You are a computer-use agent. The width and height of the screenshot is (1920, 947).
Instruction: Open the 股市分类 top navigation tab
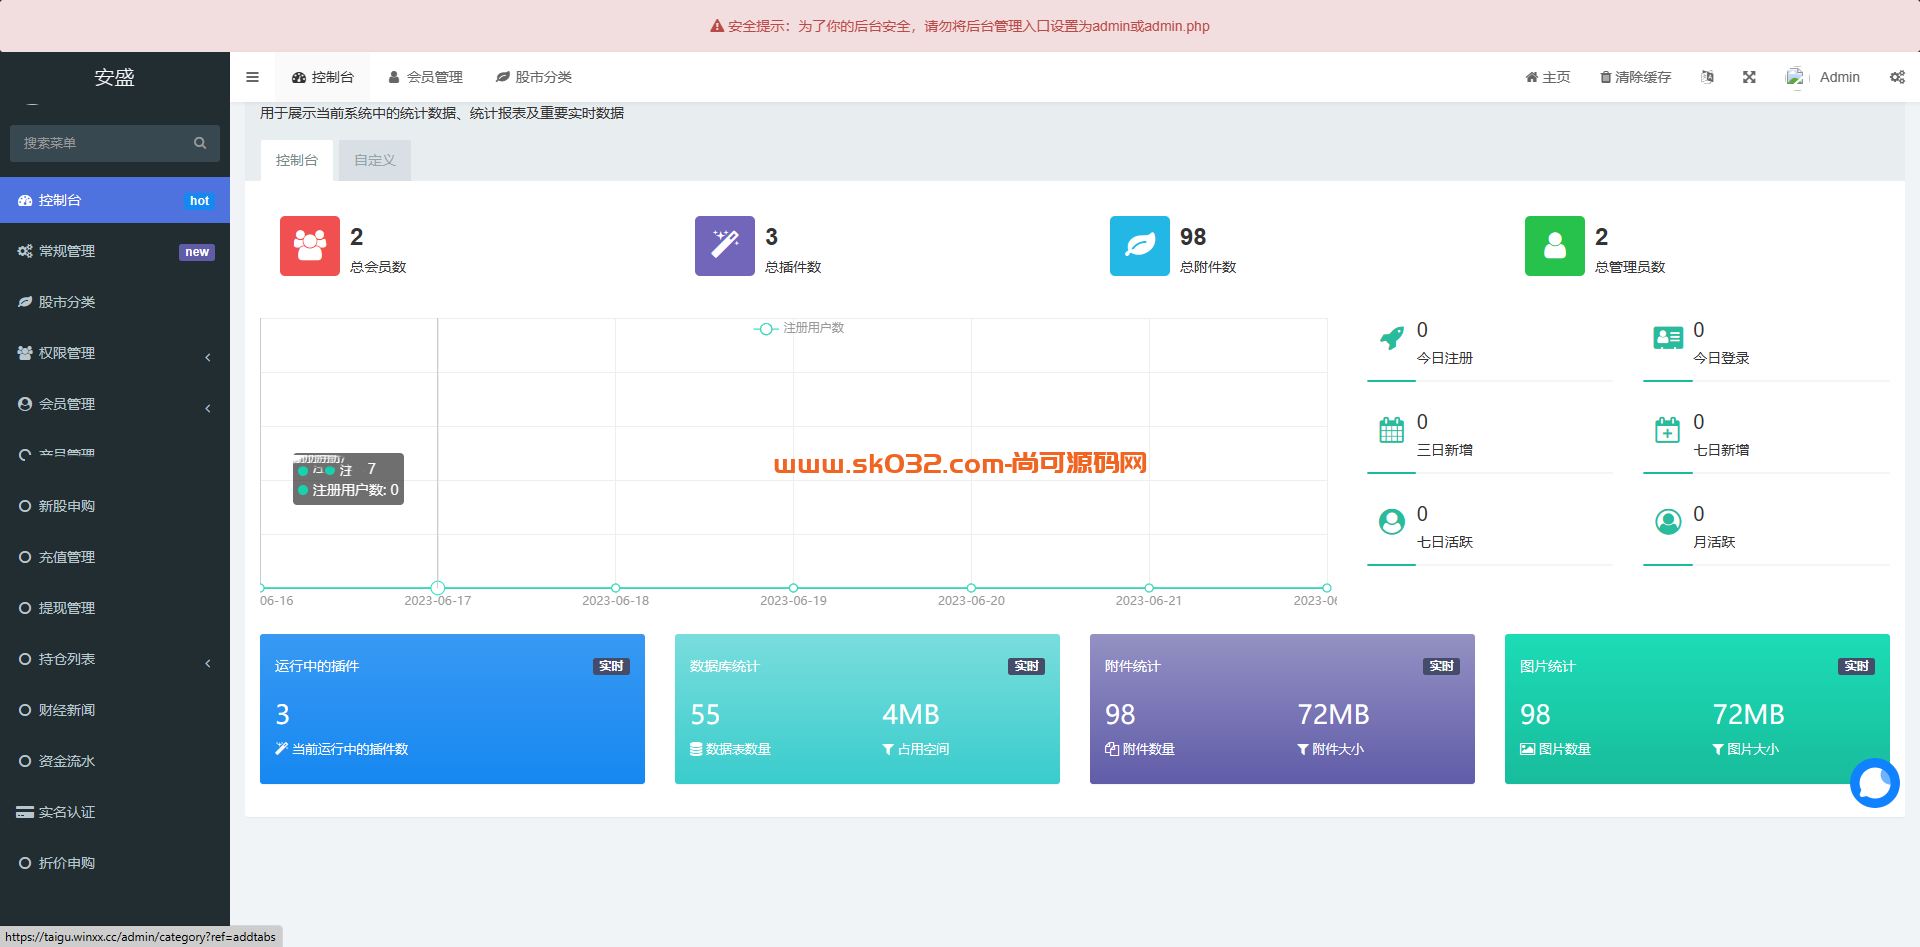click(534, 77)
